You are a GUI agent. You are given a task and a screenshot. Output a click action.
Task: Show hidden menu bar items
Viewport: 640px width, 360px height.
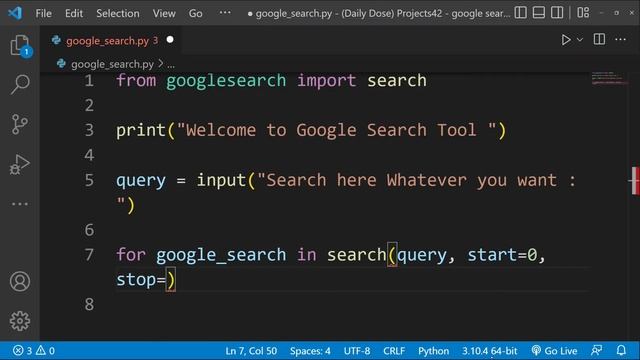pyautogui.click(x=225, y=13)
